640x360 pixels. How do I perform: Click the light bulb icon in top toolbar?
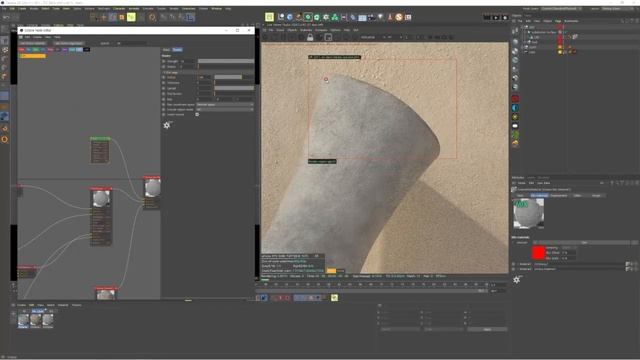[380, 17]
